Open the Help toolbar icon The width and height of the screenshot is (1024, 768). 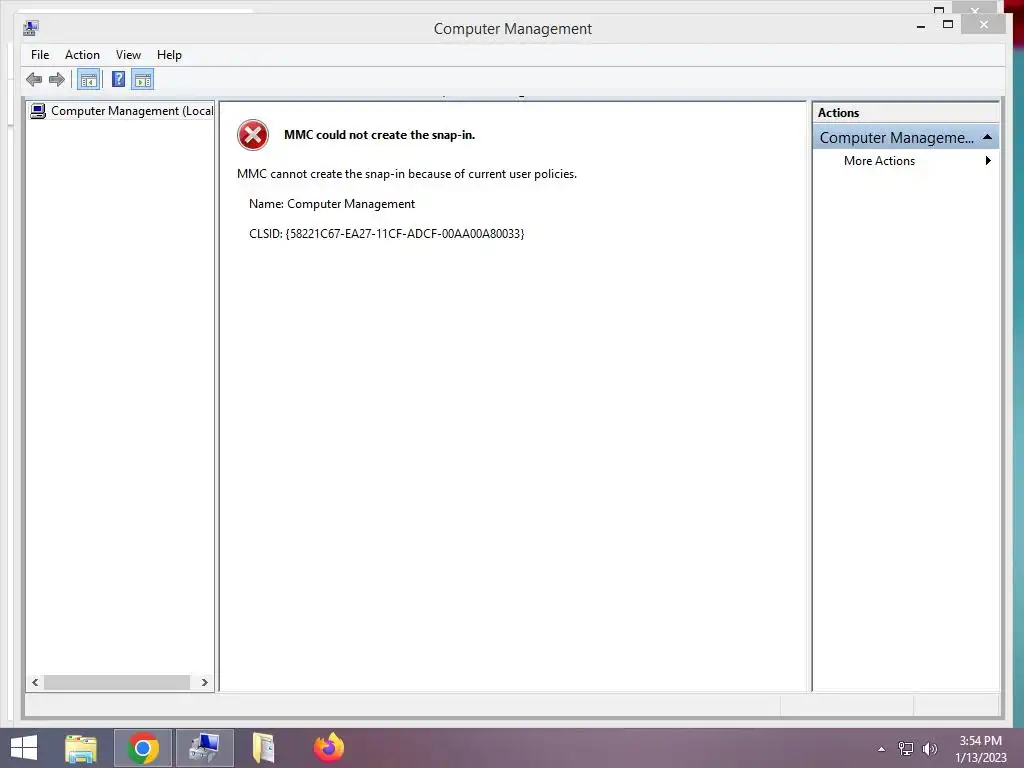pyautogui.click(x=118, y=80)
